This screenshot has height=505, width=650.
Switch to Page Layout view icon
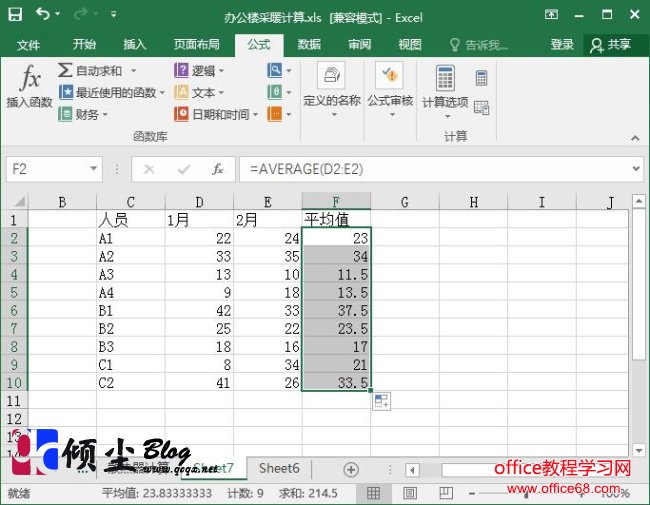[x=410, y=493]
